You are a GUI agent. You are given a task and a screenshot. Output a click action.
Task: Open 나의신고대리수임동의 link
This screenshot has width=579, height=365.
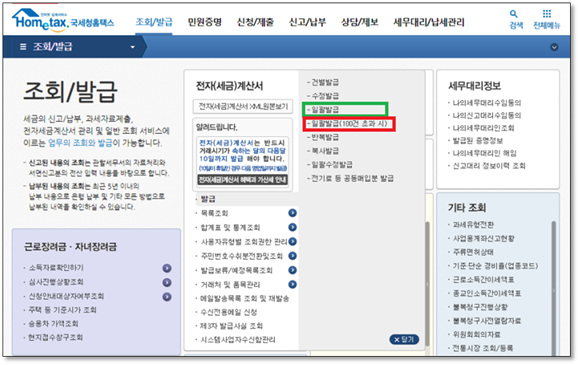point(487,115)
